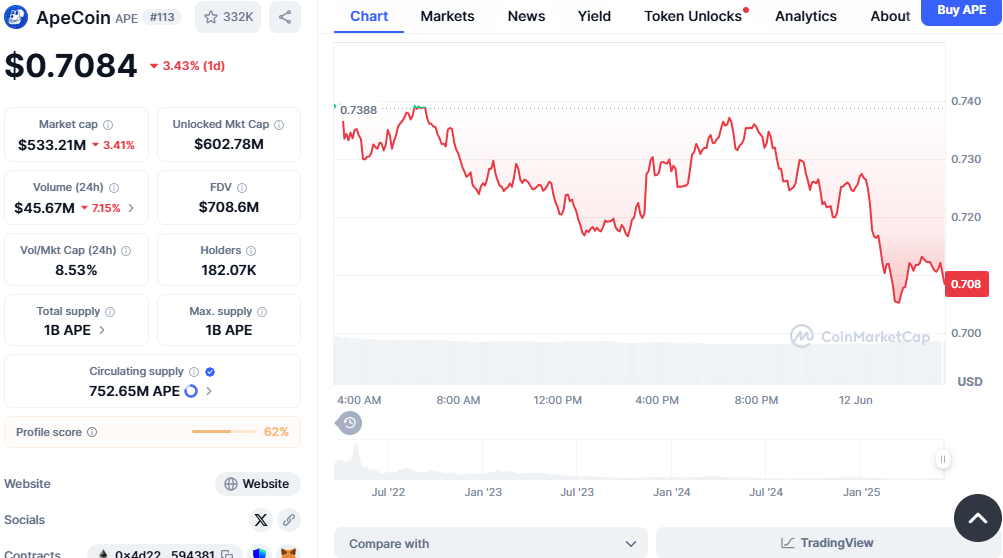Copy the contract address 0x4d22...594381
The height and width of the screenshot is (558, 1003).
pos(227,553)
